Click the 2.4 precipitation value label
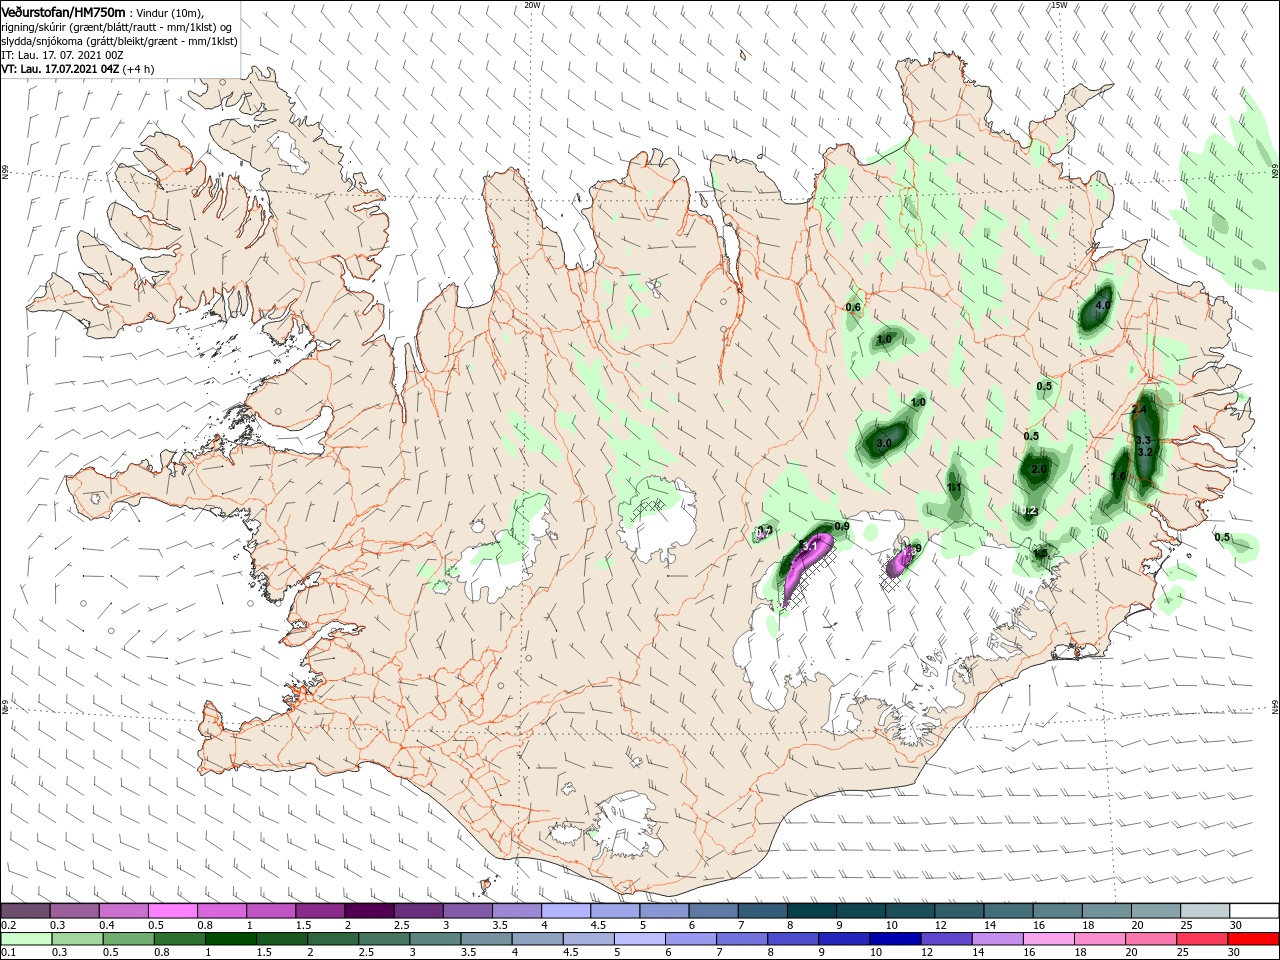 [x=1138, y=410]
